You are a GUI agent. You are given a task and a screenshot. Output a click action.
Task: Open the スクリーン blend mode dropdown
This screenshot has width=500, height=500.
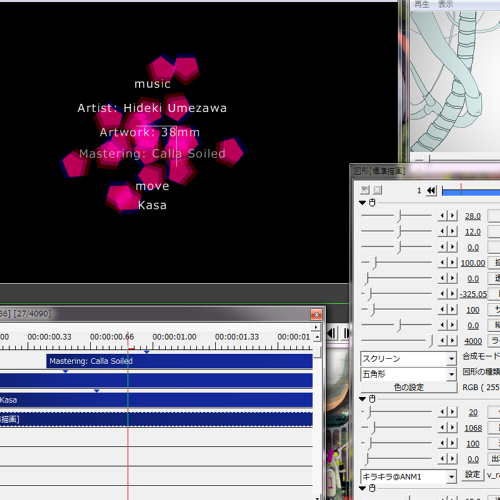(x=408, y=359)
